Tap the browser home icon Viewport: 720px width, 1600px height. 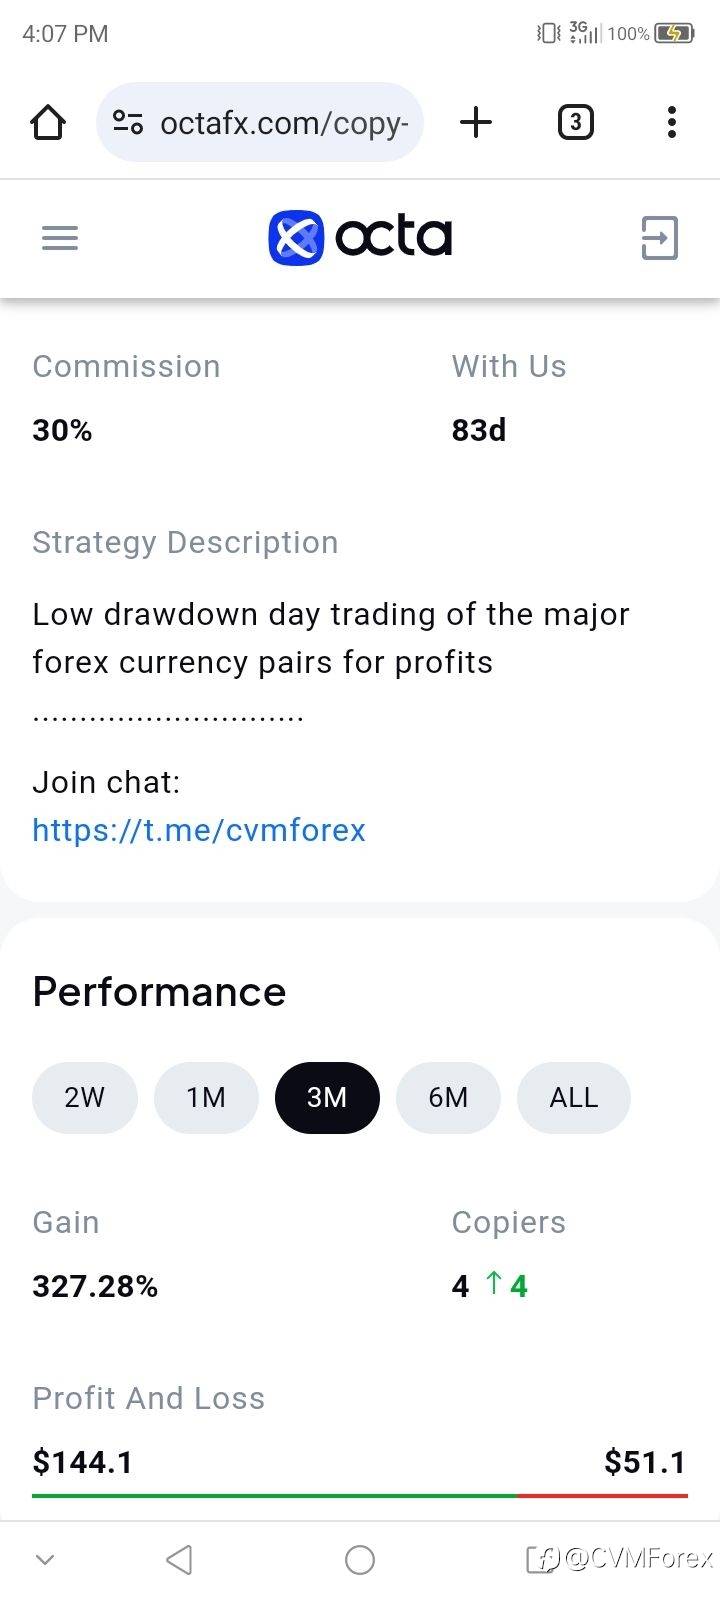(48, 123)
